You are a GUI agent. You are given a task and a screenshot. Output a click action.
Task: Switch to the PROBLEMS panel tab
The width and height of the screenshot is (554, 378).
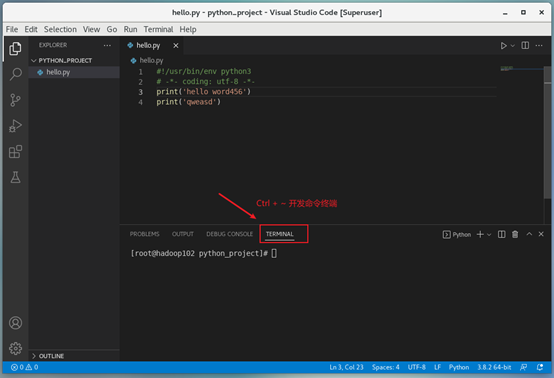pyautogui.click(x=145, y=234)
